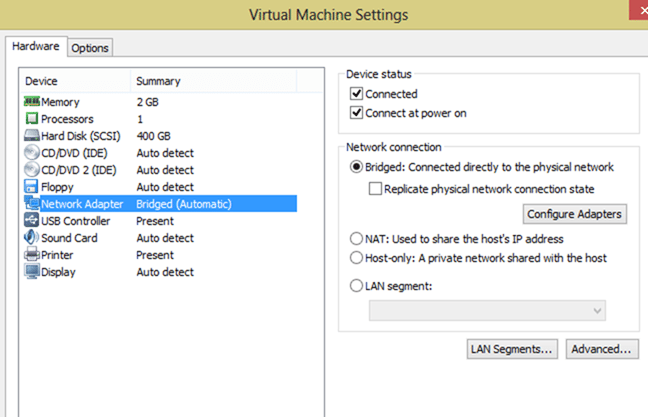Uncheck the Connected checkbox
This screenshot has width=648, height=417.
356,94
